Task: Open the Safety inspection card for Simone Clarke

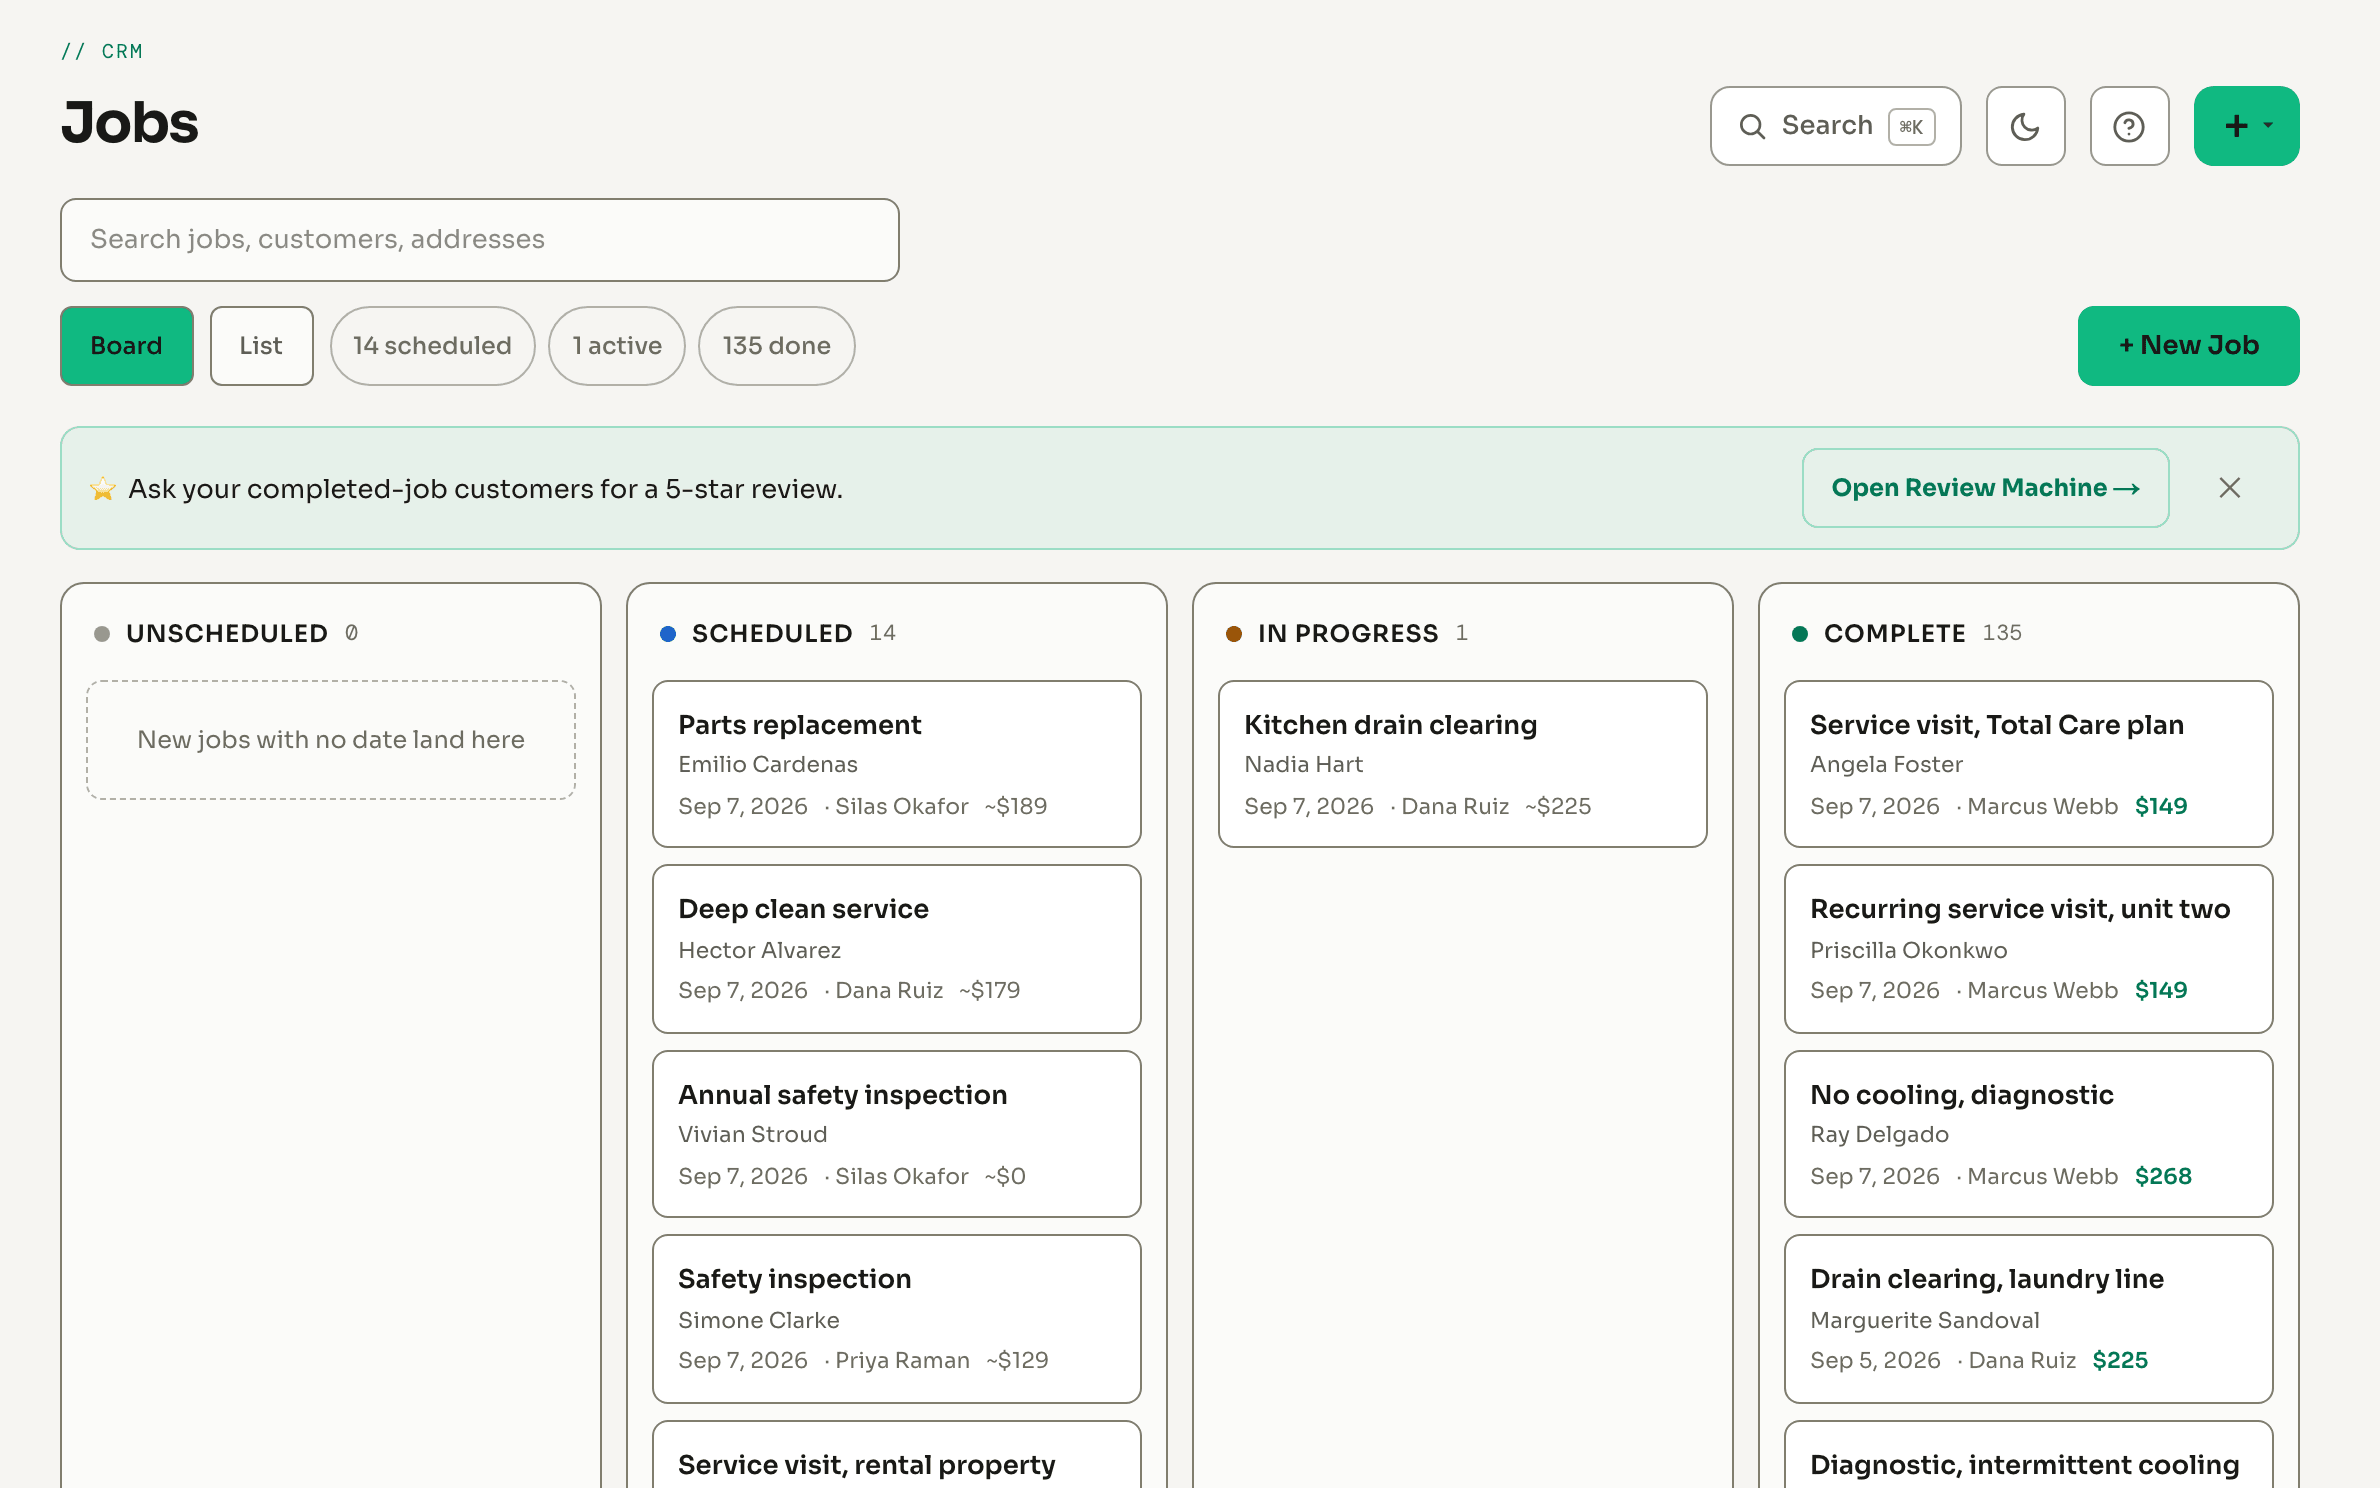Action: 897,1319
